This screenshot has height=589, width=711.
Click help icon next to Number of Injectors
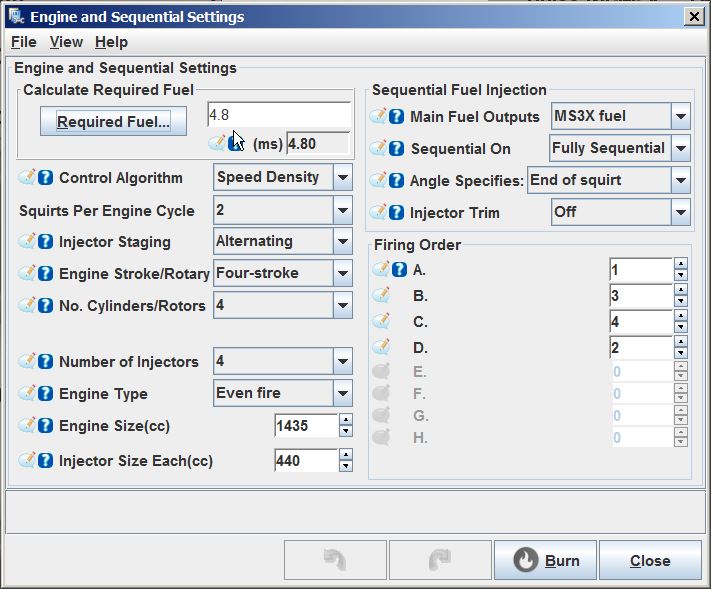(x=45, y=362)
